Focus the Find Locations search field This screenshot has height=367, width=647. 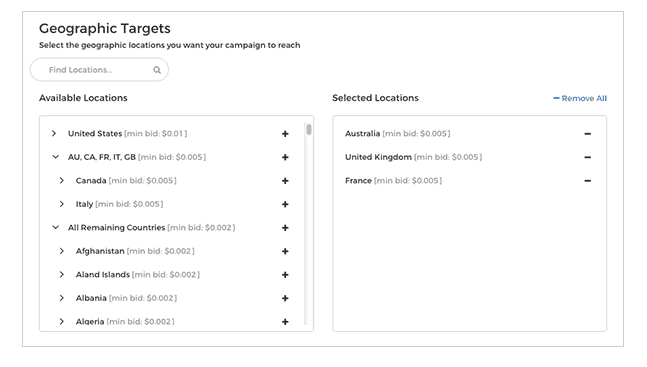point(99,70)
